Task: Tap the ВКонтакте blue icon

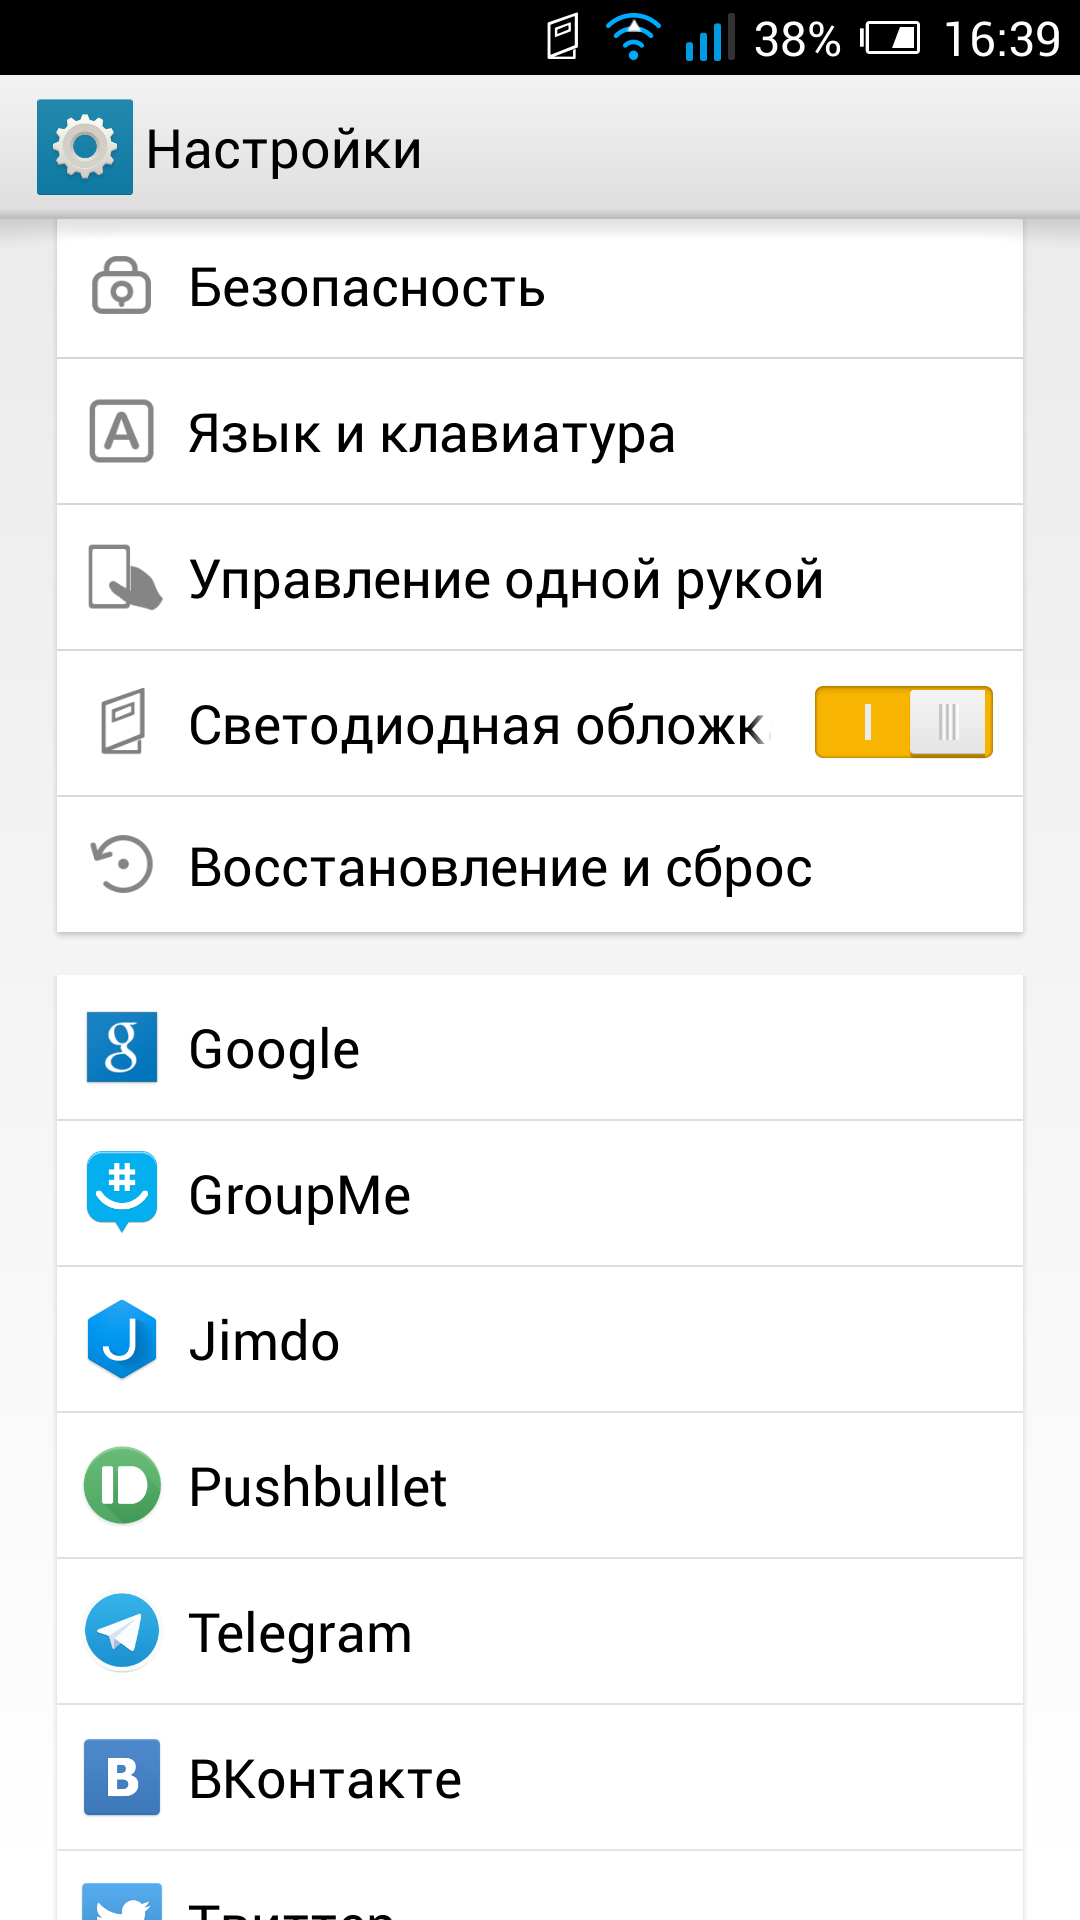Action: [x=122, y=1777]
